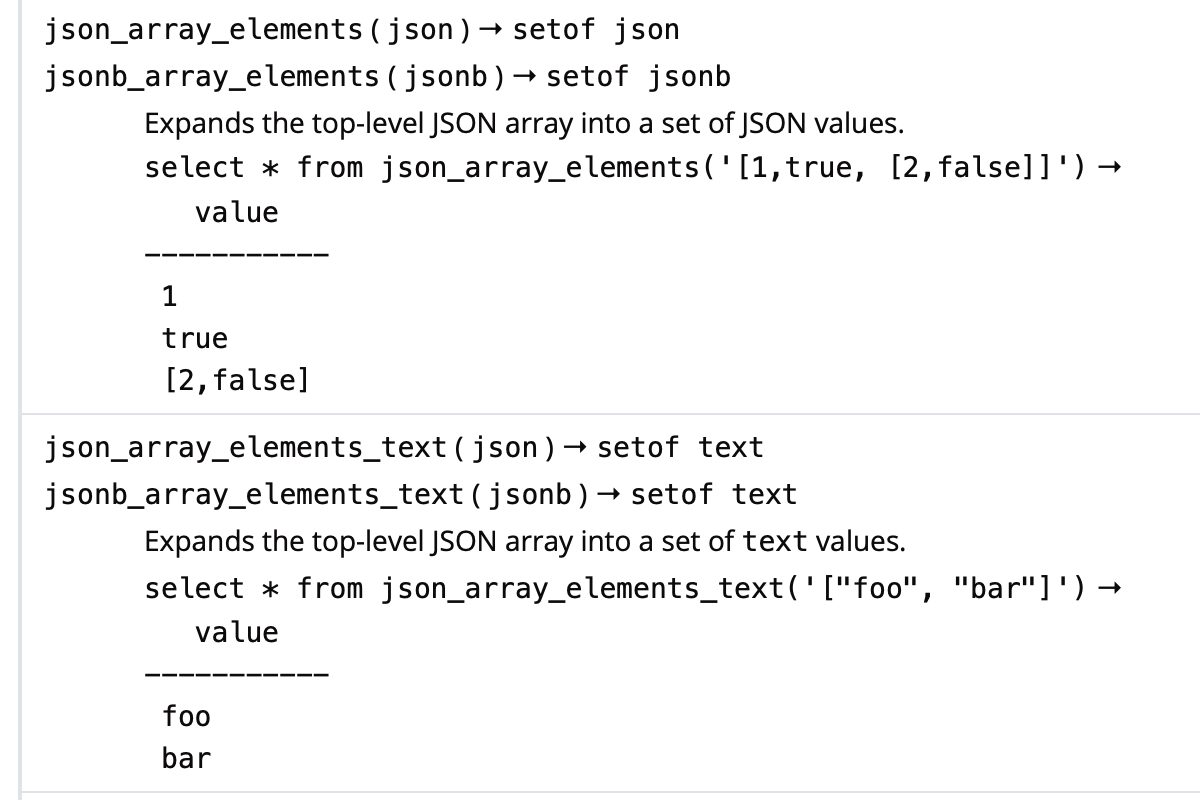
Task: Click the output value '1'
Action: (x=169, y=296)
